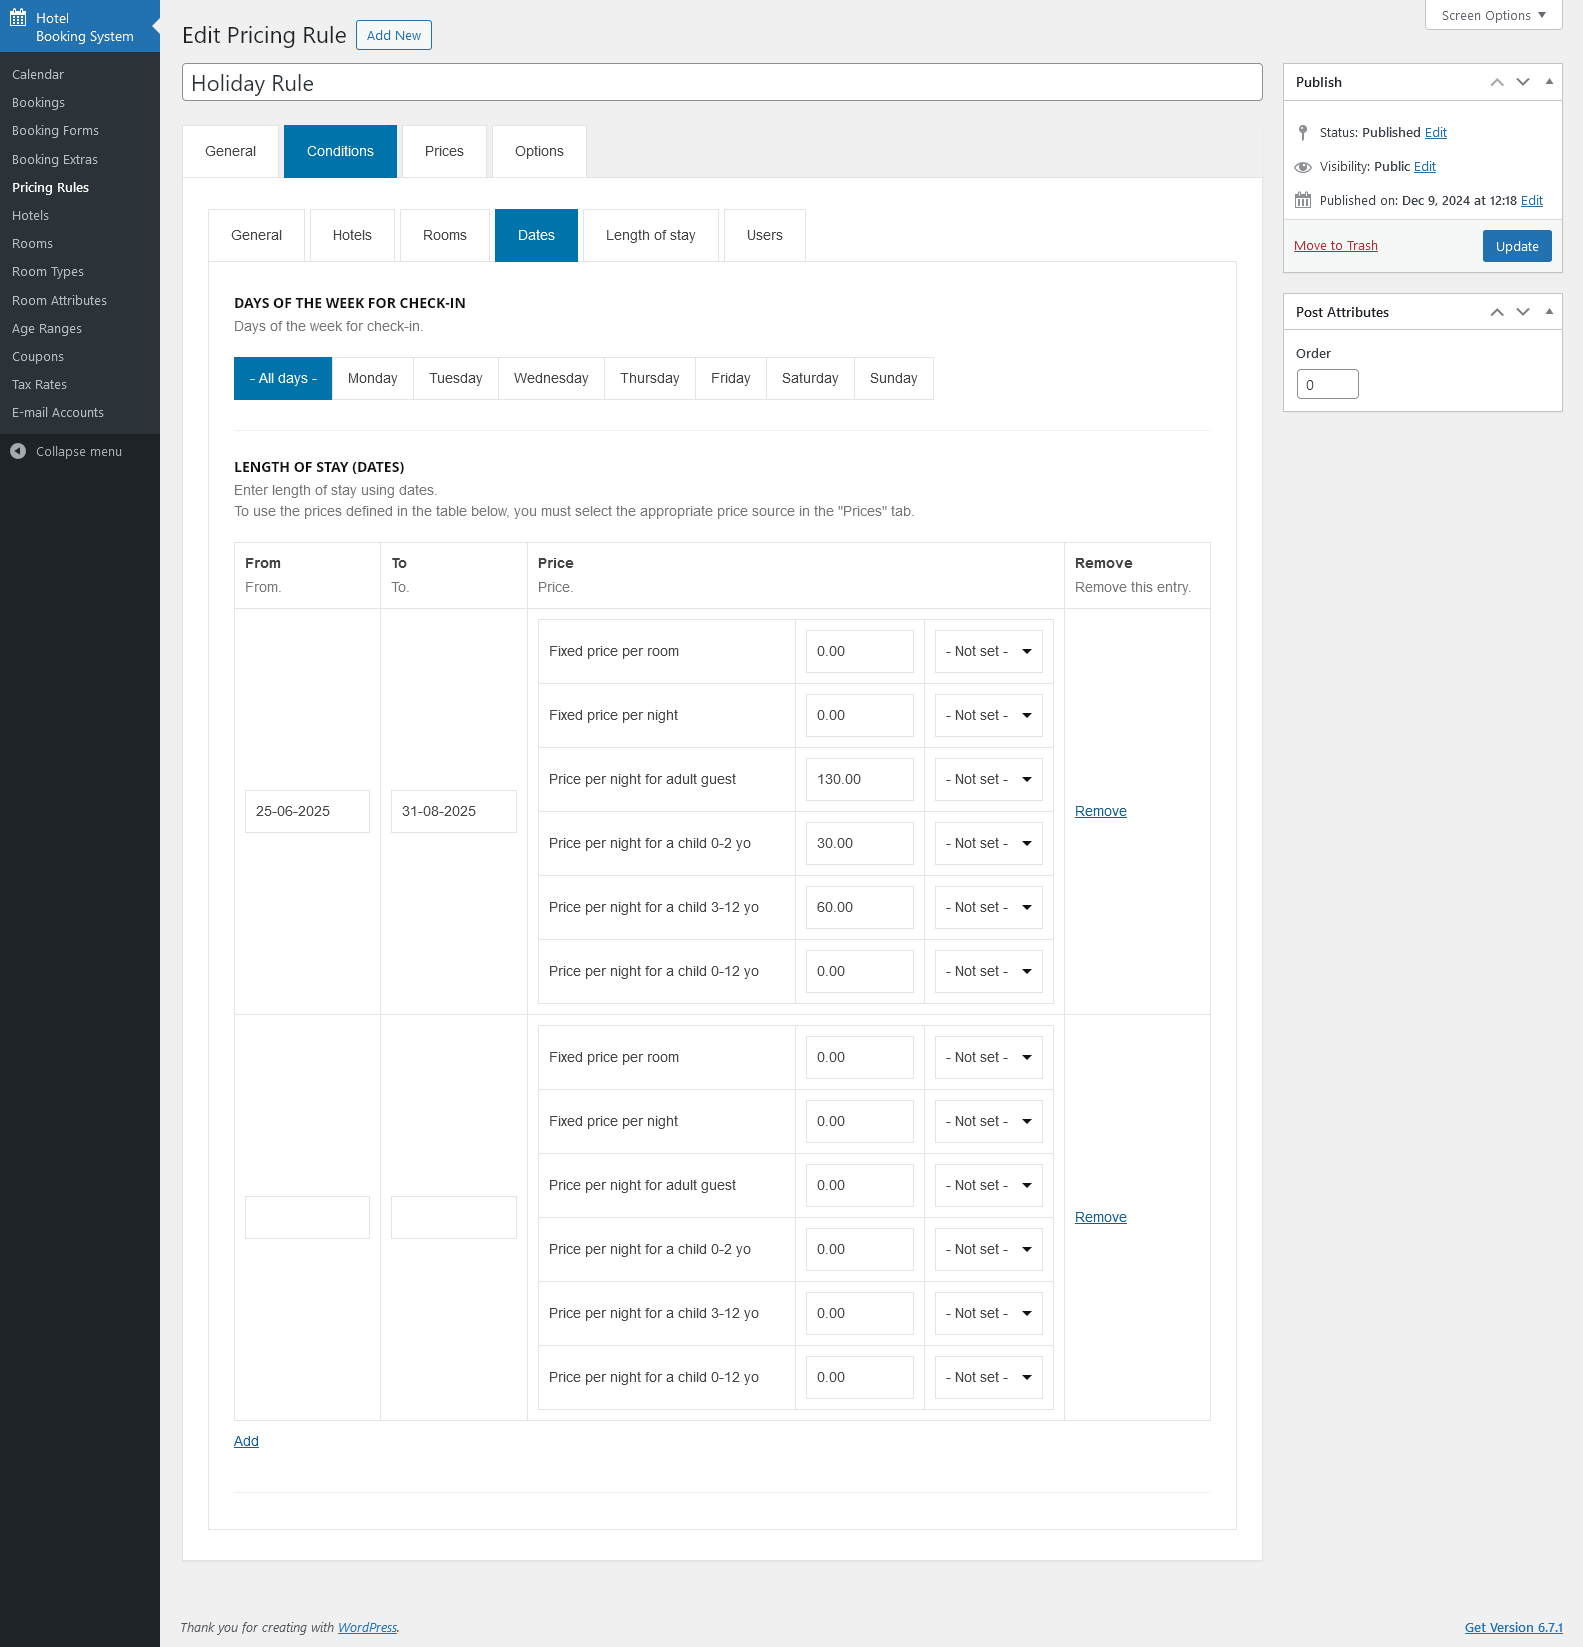
Task: Collapse the Post Attributes panel triangle
Action: click(1549, 312)
